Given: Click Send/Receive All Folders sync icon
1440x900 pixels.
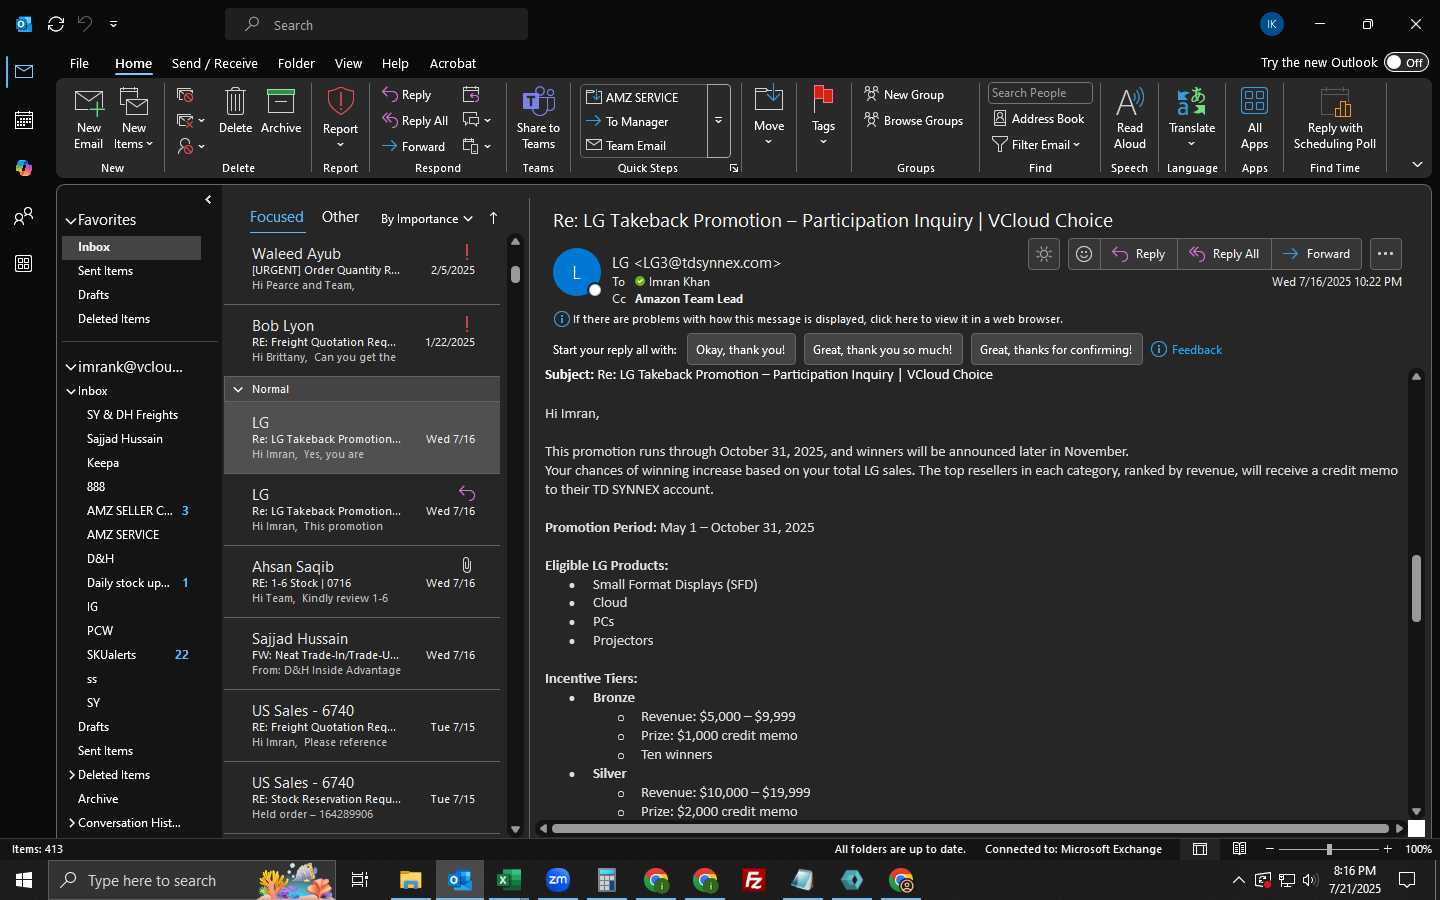Looking at the screenshot, I should [x=56, y=24].
